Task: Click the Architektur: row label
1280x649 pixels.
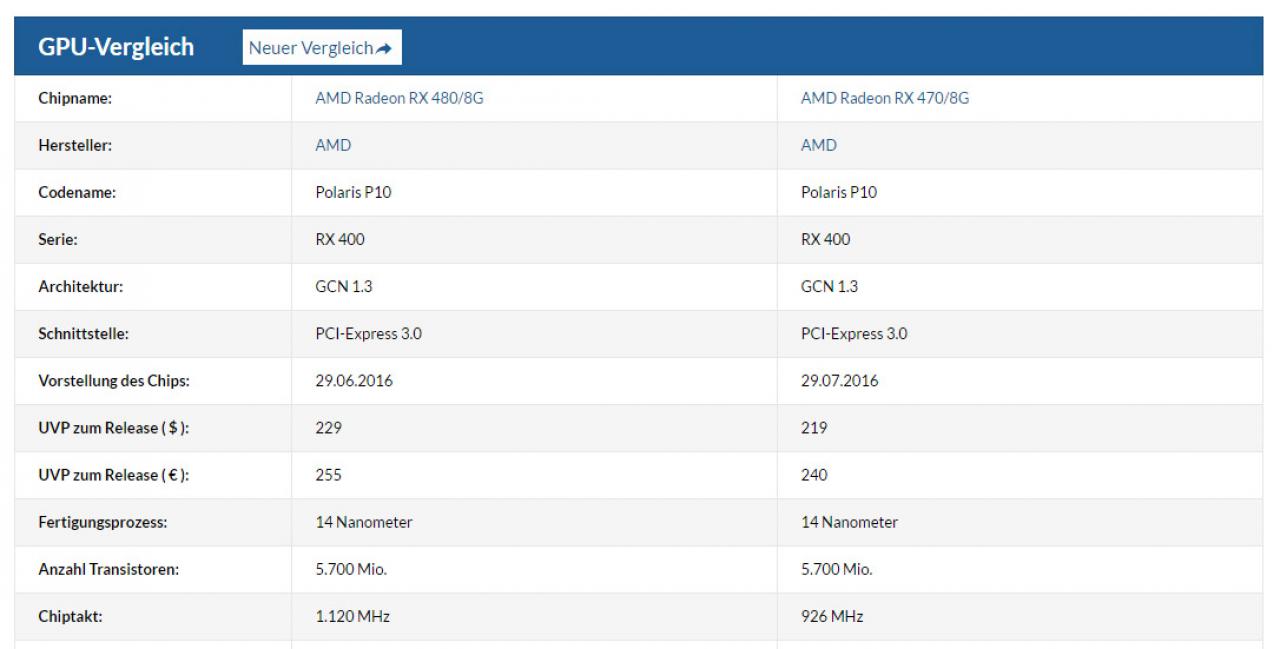Action: [81, 286]
